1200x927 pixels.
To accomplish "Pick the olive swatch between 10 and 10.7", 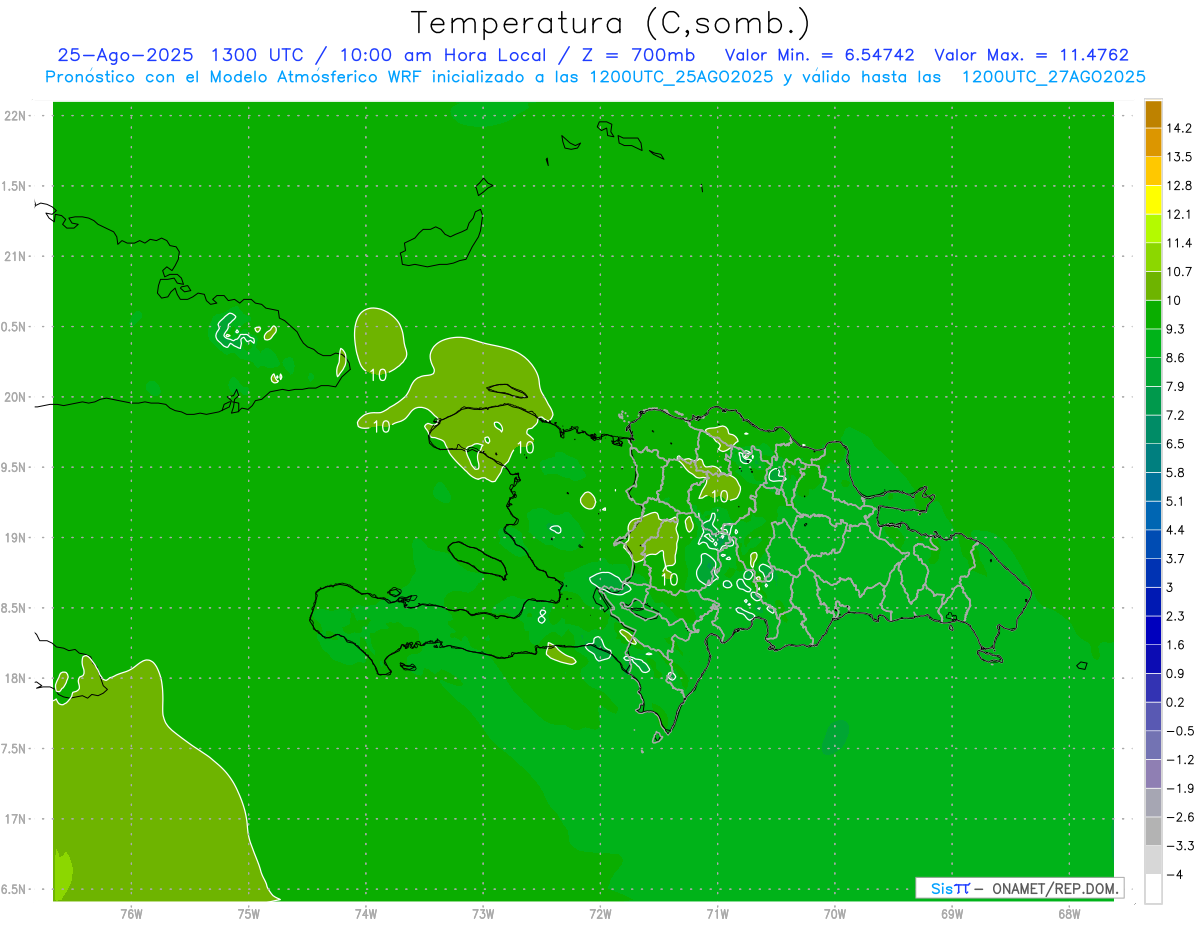I will click(1153, 286).
